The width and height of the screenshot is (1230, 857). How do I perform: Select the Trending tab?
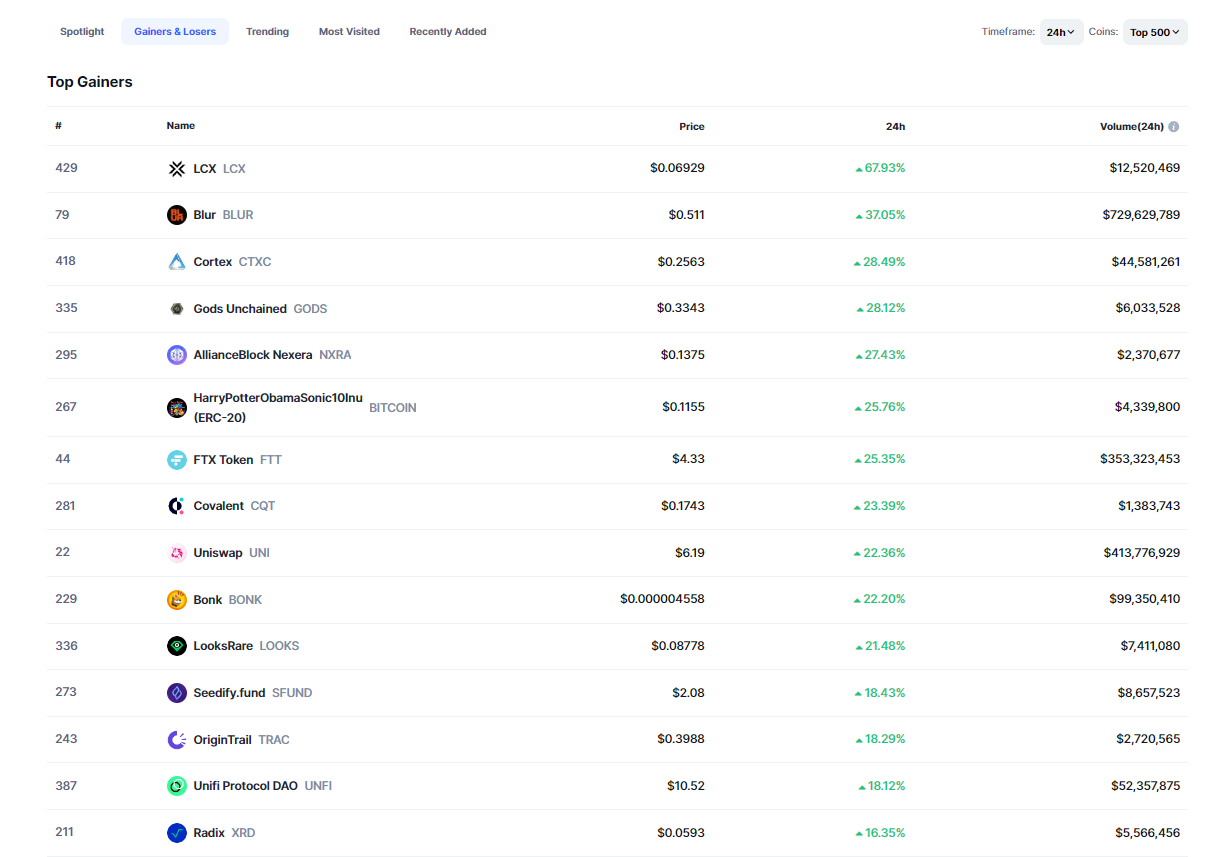tap(267, 32)
